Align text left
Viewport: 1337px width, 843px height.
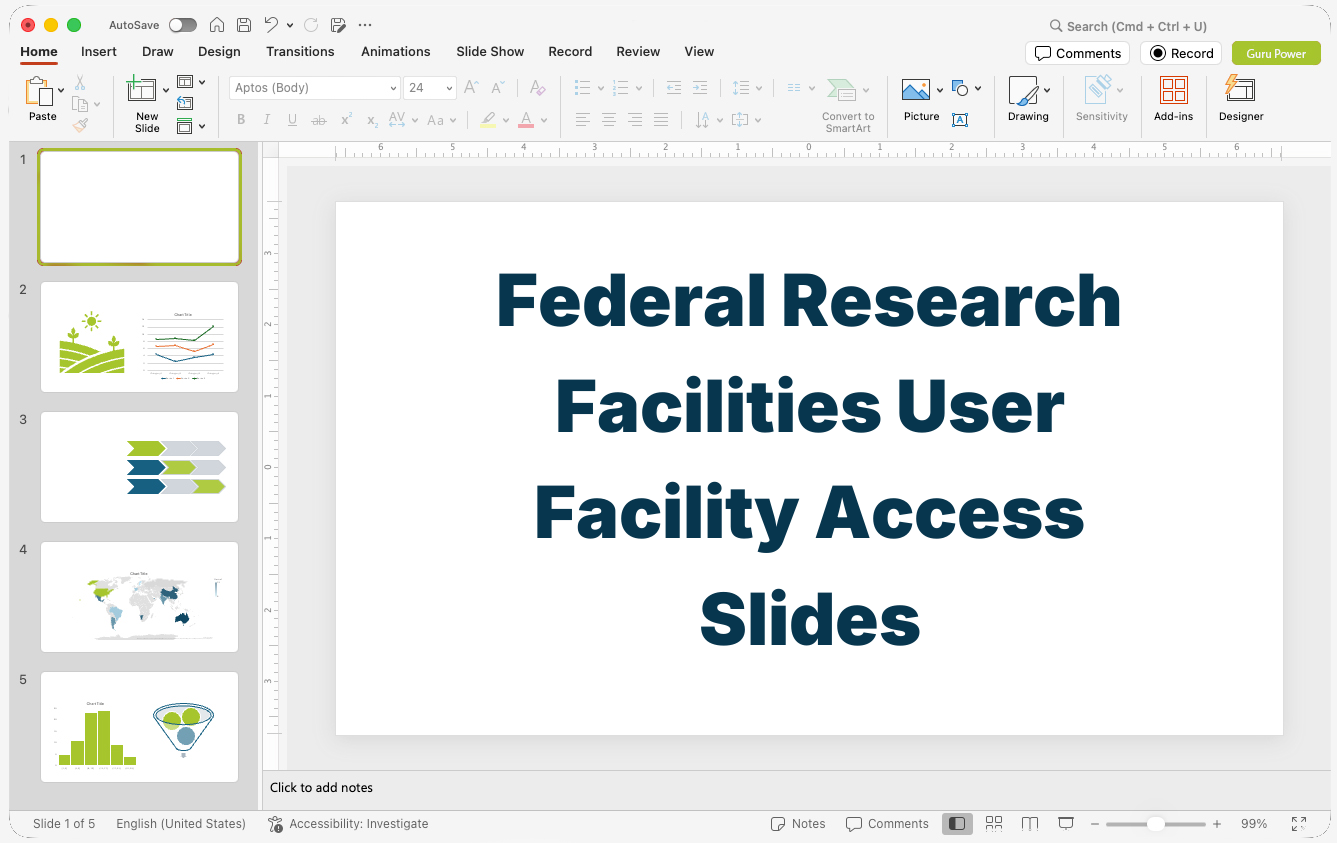click(582, 120)
